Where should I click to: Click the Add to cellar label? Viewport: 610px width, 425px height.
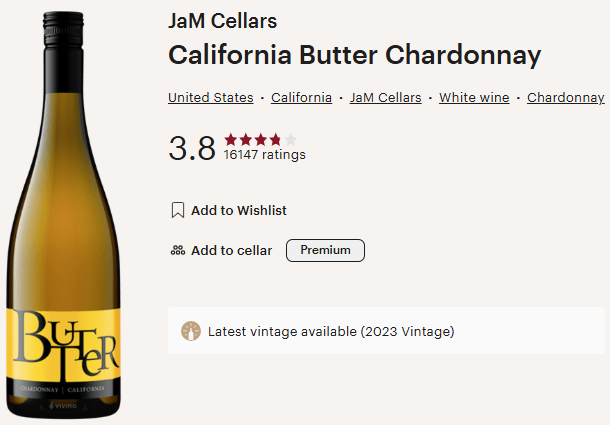231,251
